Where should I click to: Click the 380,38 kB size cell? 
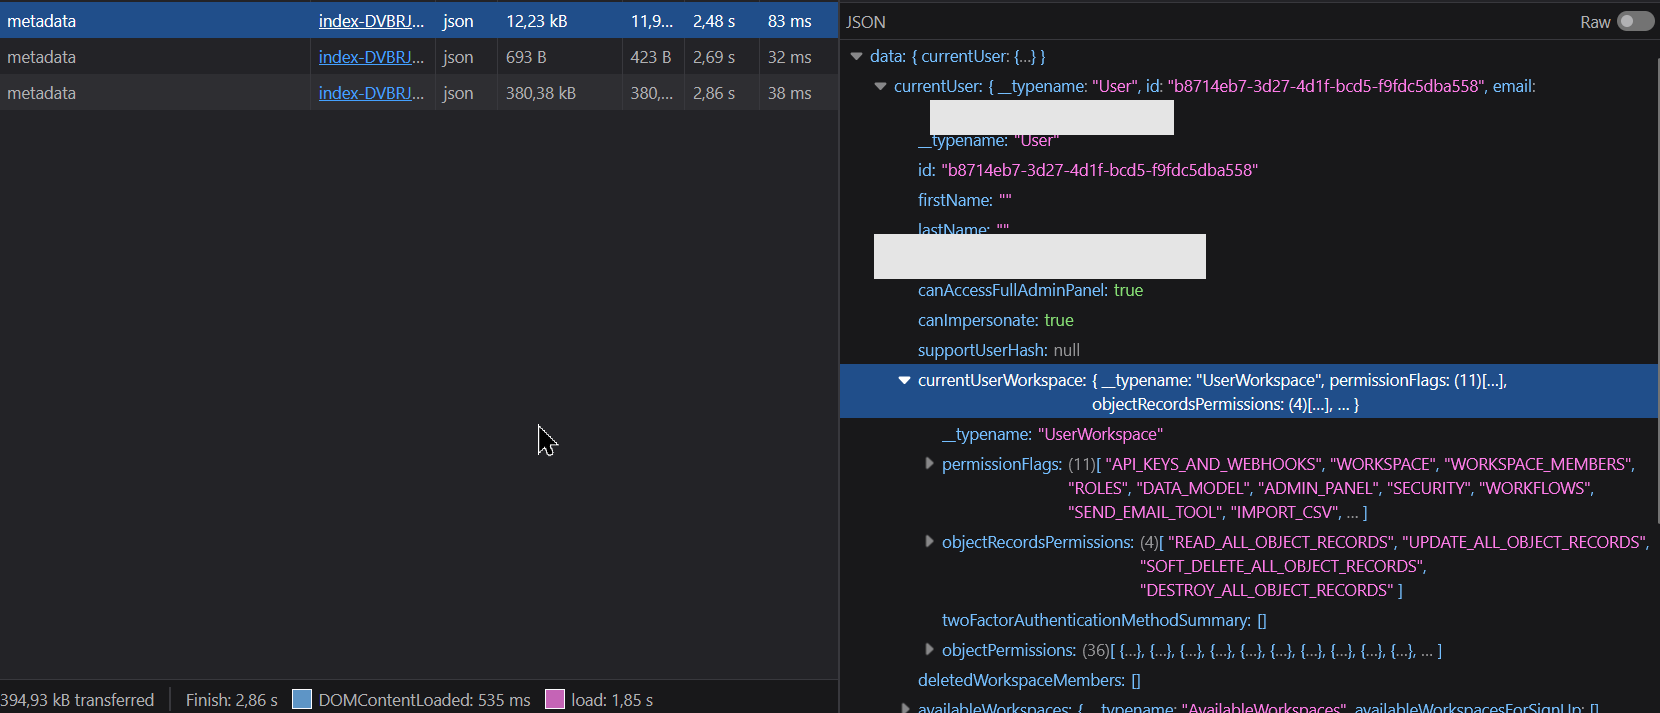coord(559,93)
